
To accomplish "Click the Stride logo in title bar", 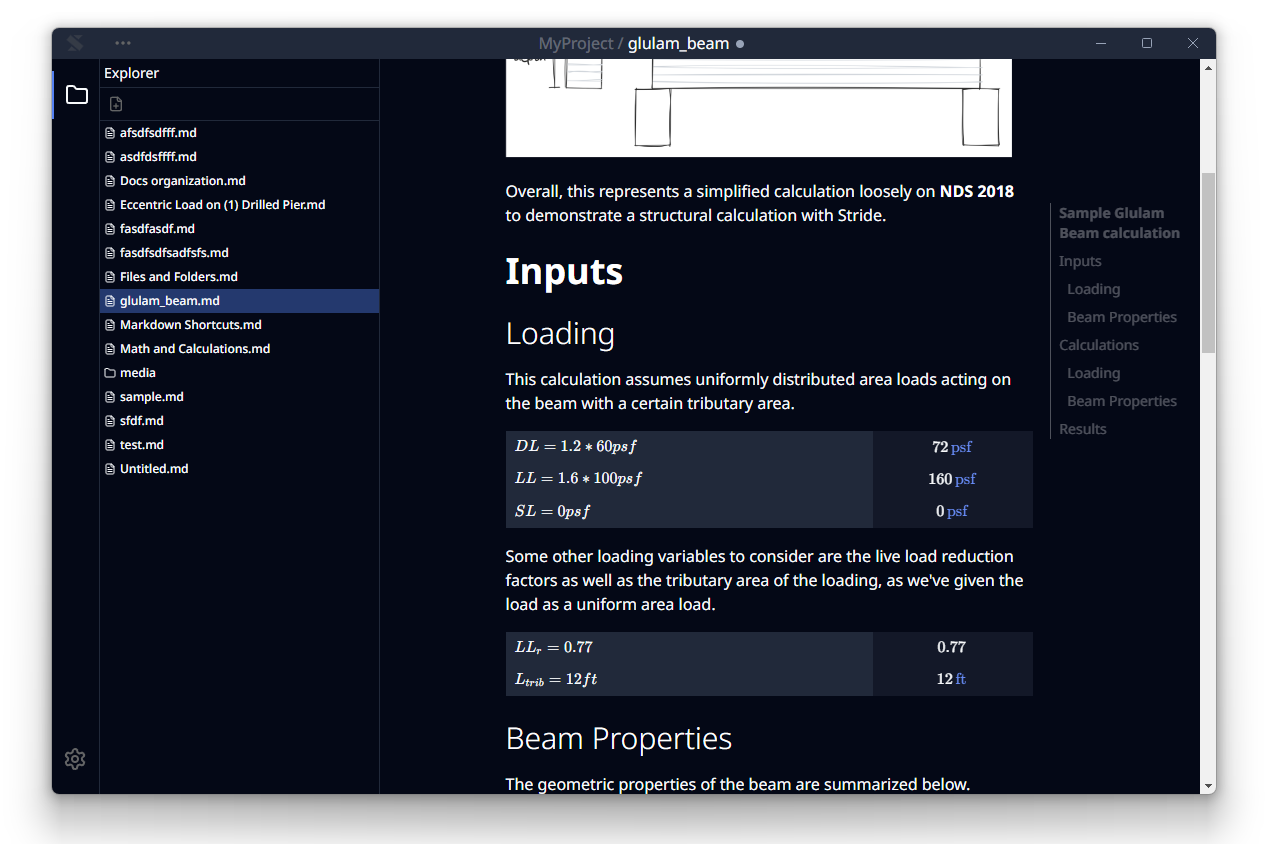I will (75, 43).
